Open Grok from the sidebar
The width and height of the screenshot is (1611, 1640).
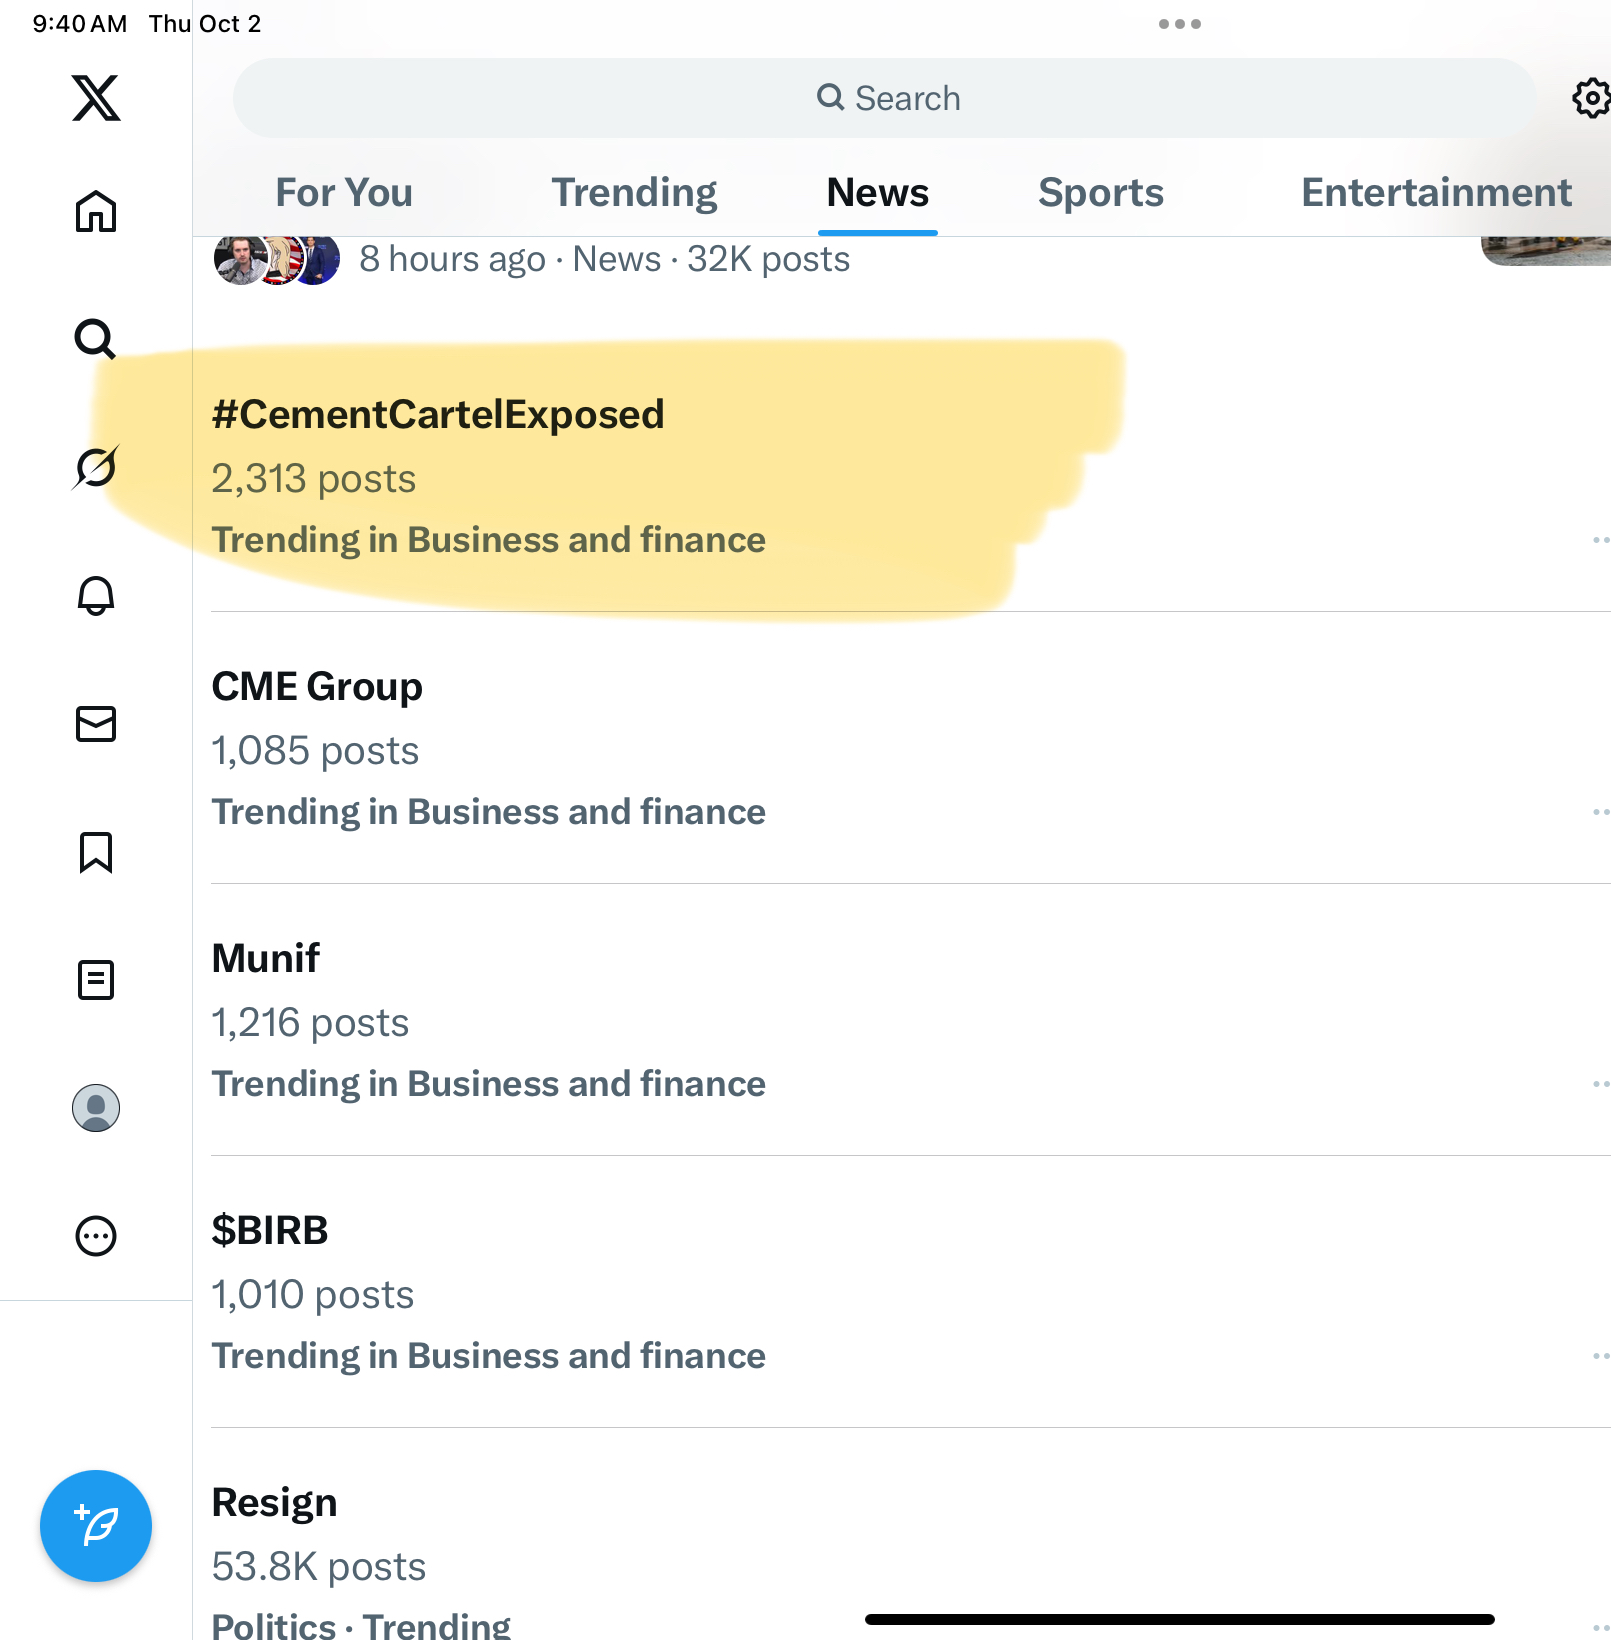pos(96,467)
